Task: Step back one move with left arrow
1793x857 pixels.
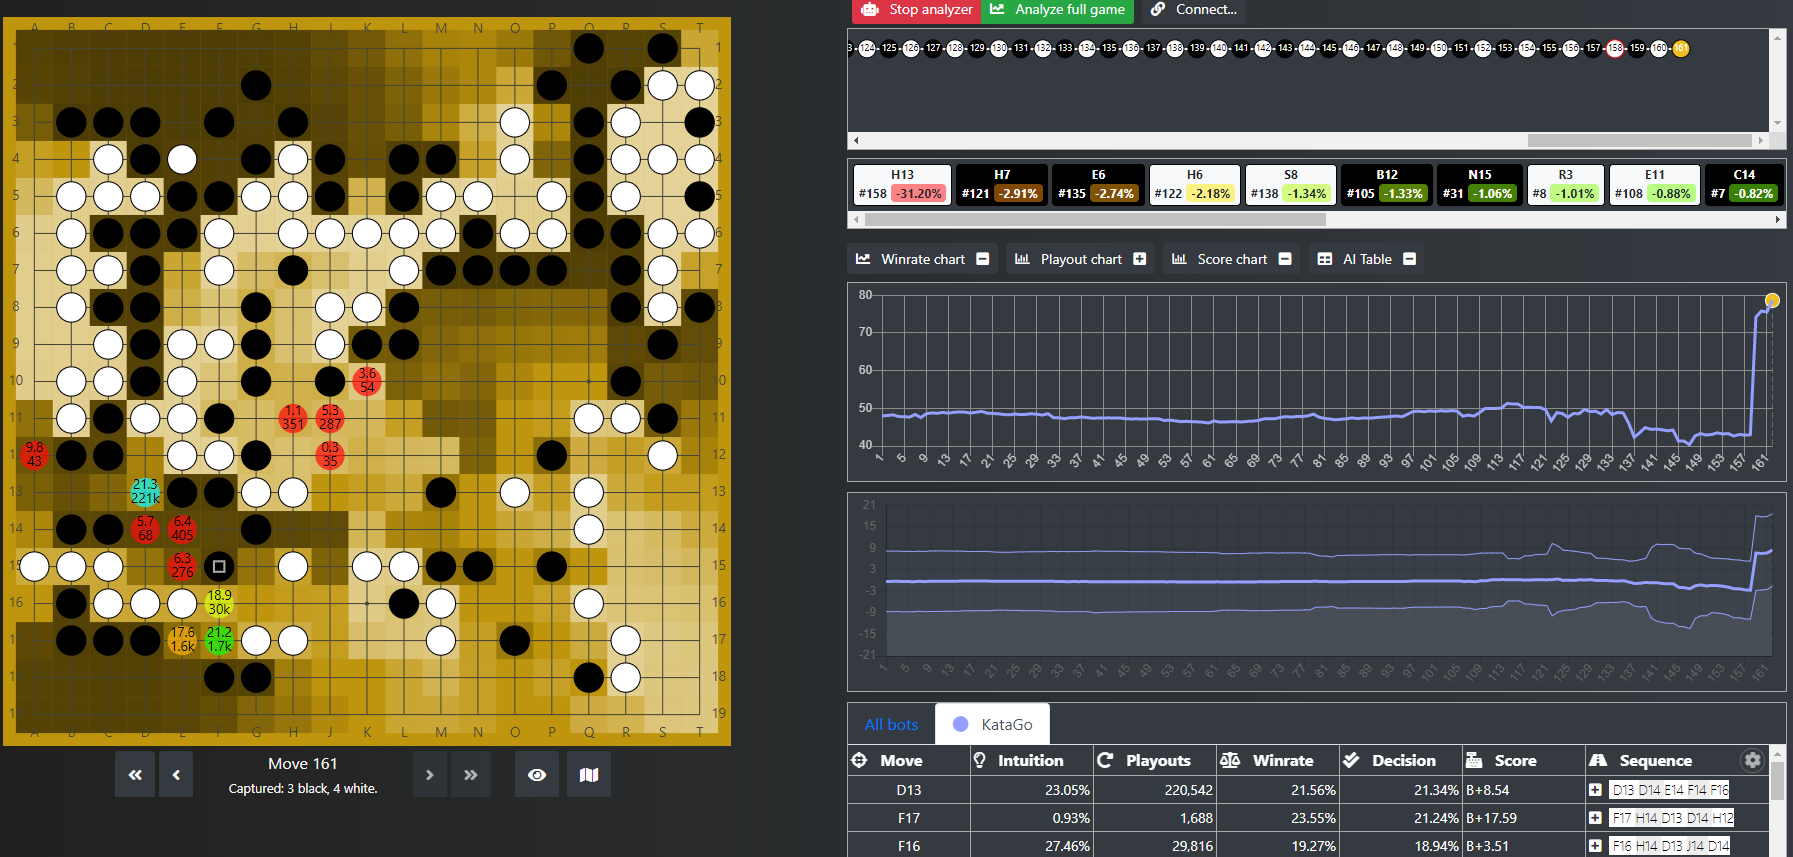Action: coord(176,775)
